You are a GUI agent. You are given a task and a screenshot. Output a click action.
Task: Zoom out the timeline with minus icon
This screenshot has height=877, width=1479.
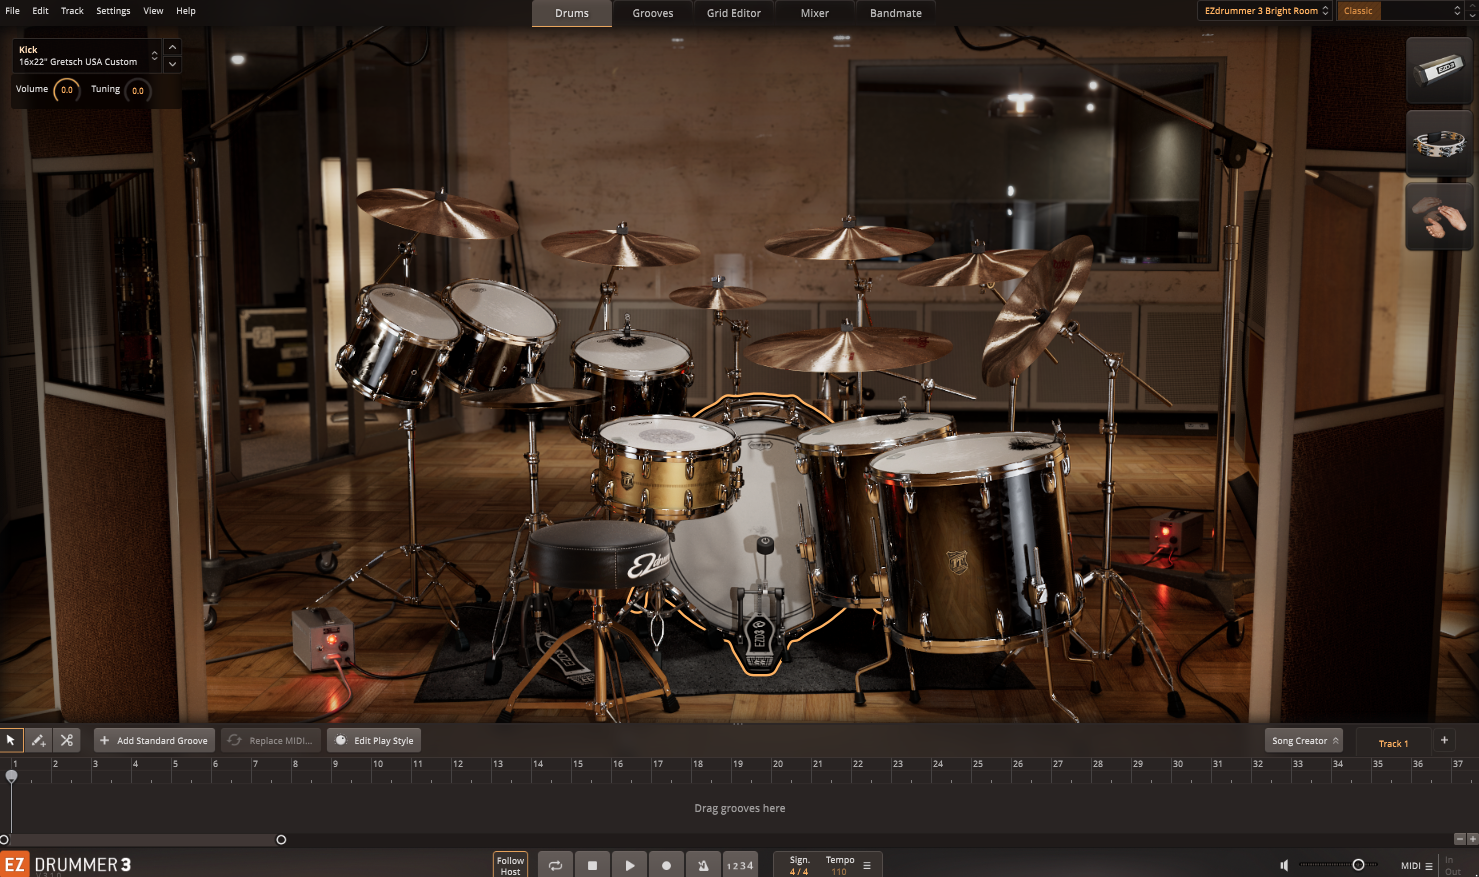click(1460, 839)
